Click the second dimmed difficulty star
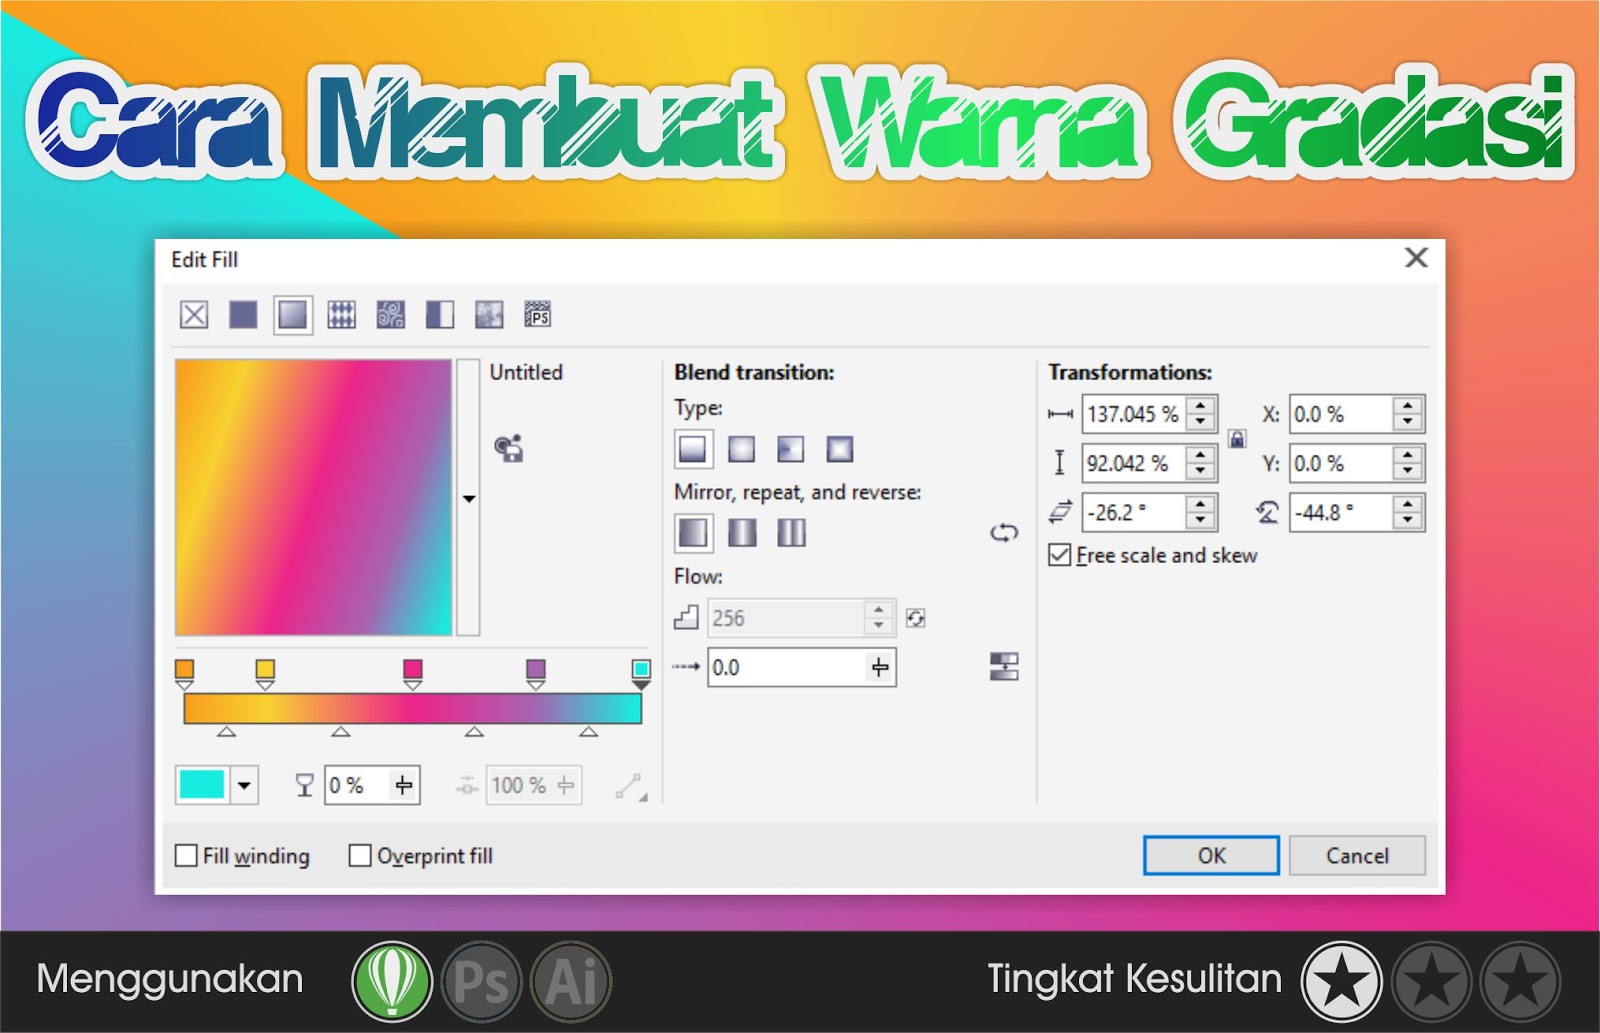 click(1431, 982)
